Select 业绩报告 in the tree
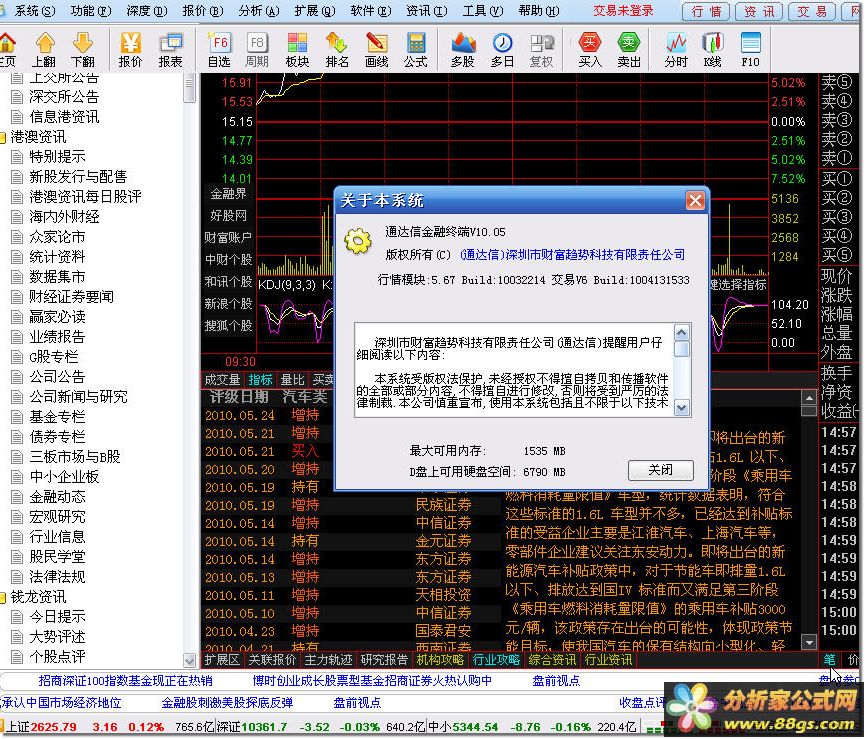The width and height of the screenshot is (866, 739). 57,337
